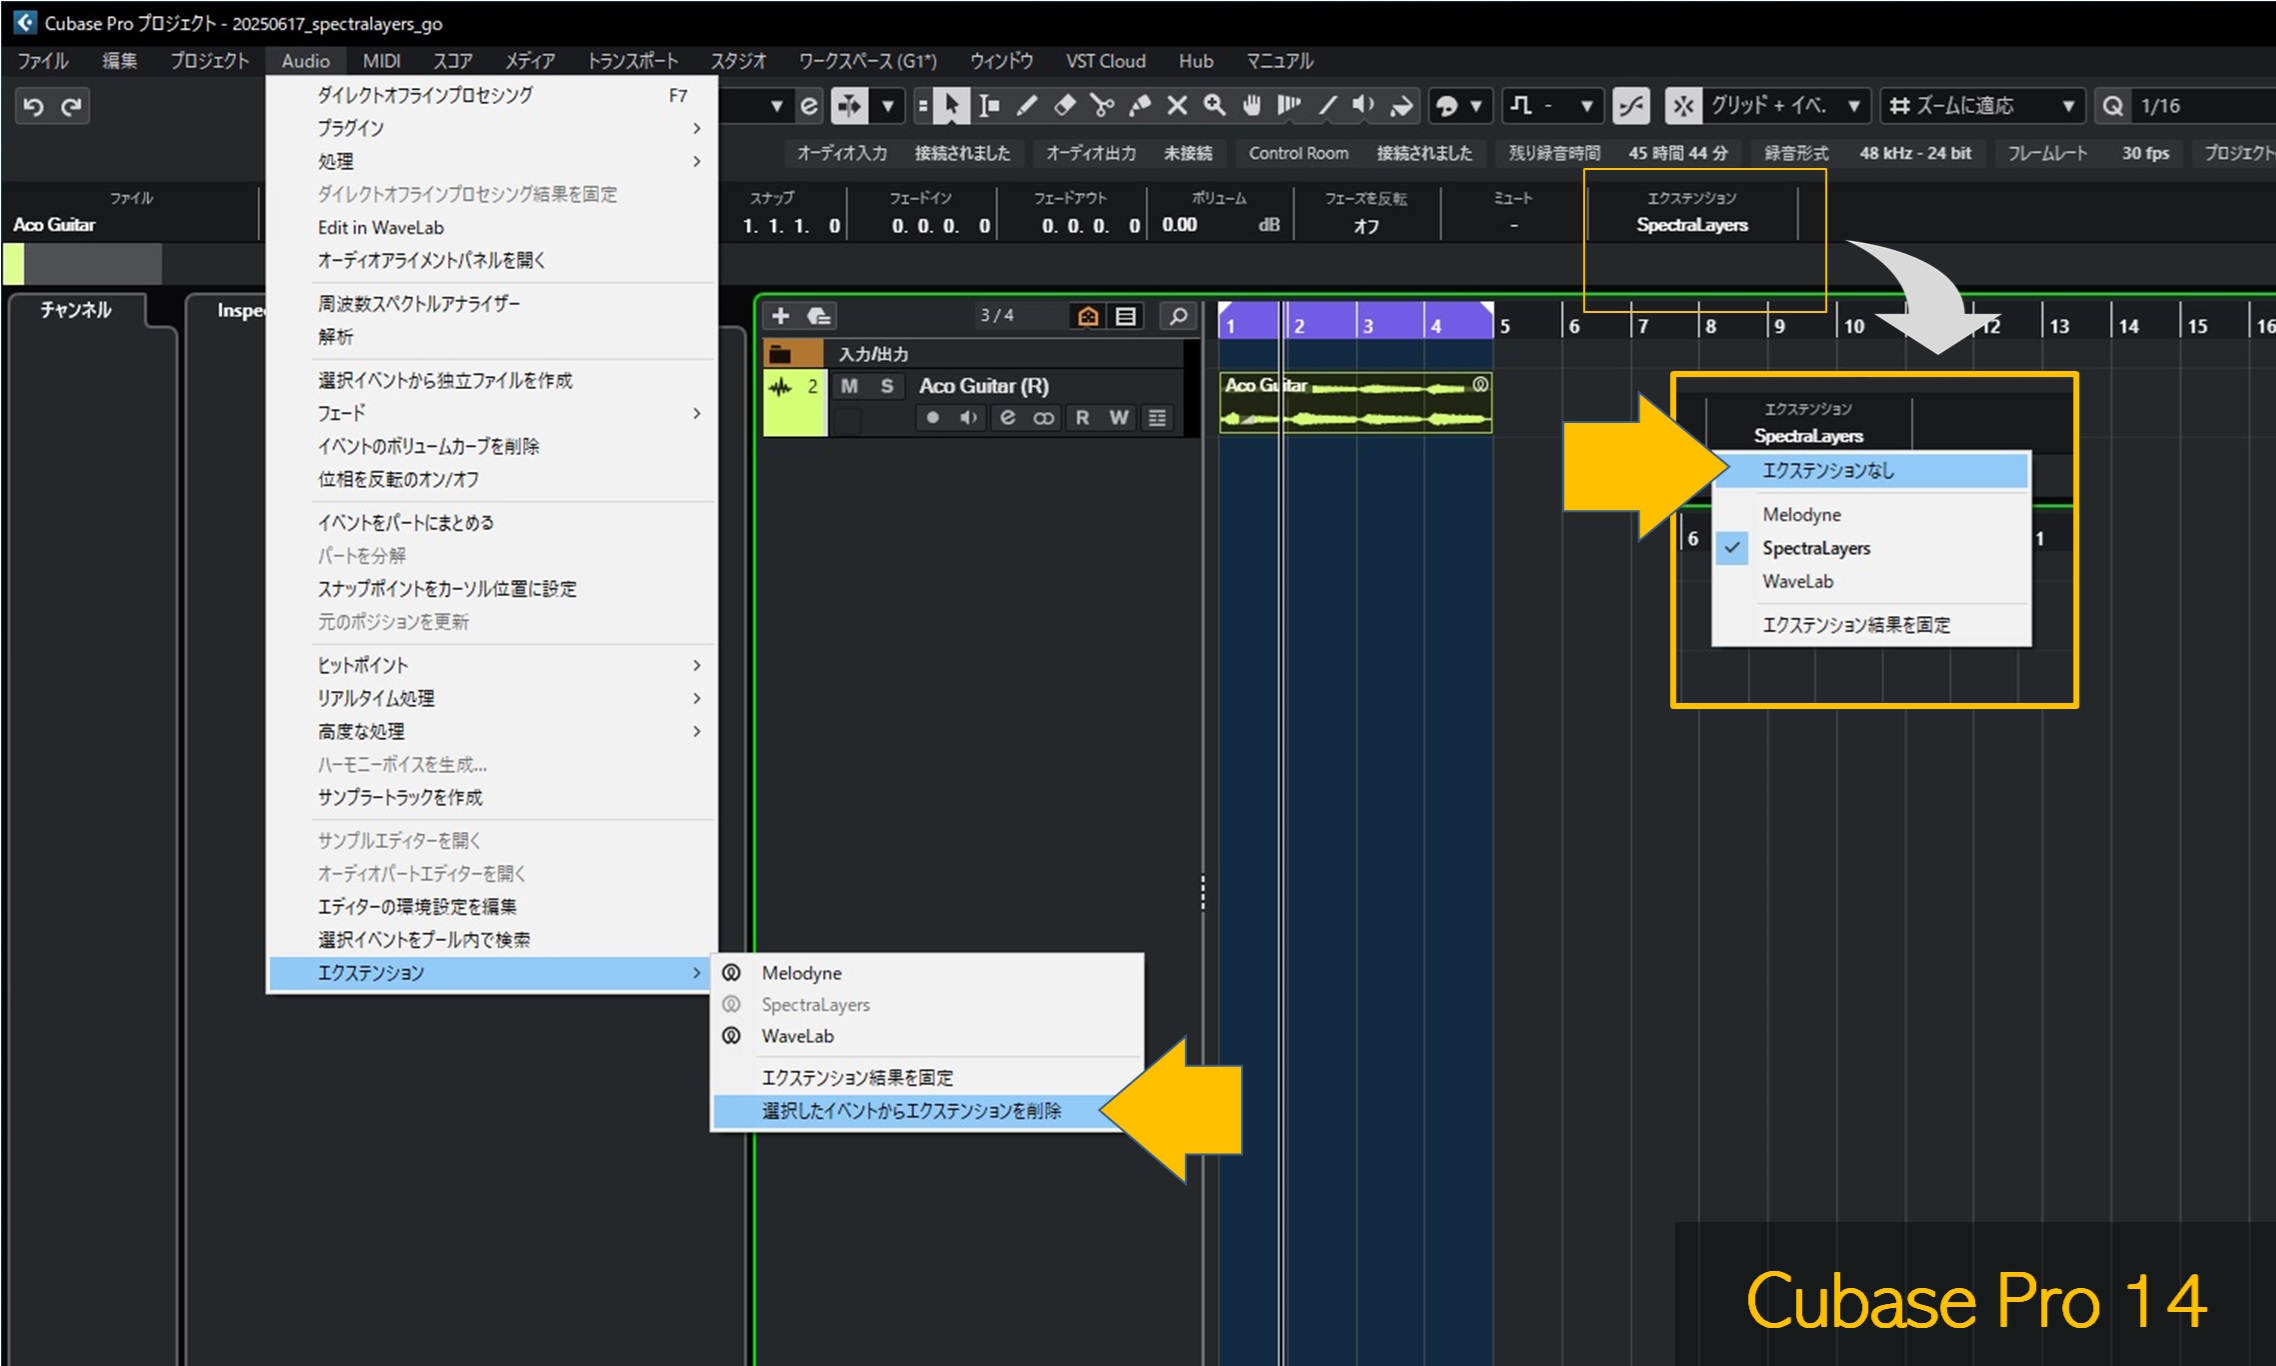The width and height of the screenshot is (2276, 1366).
Task: Select the Object Selection arrow tool
Action: tap(951, 106)
